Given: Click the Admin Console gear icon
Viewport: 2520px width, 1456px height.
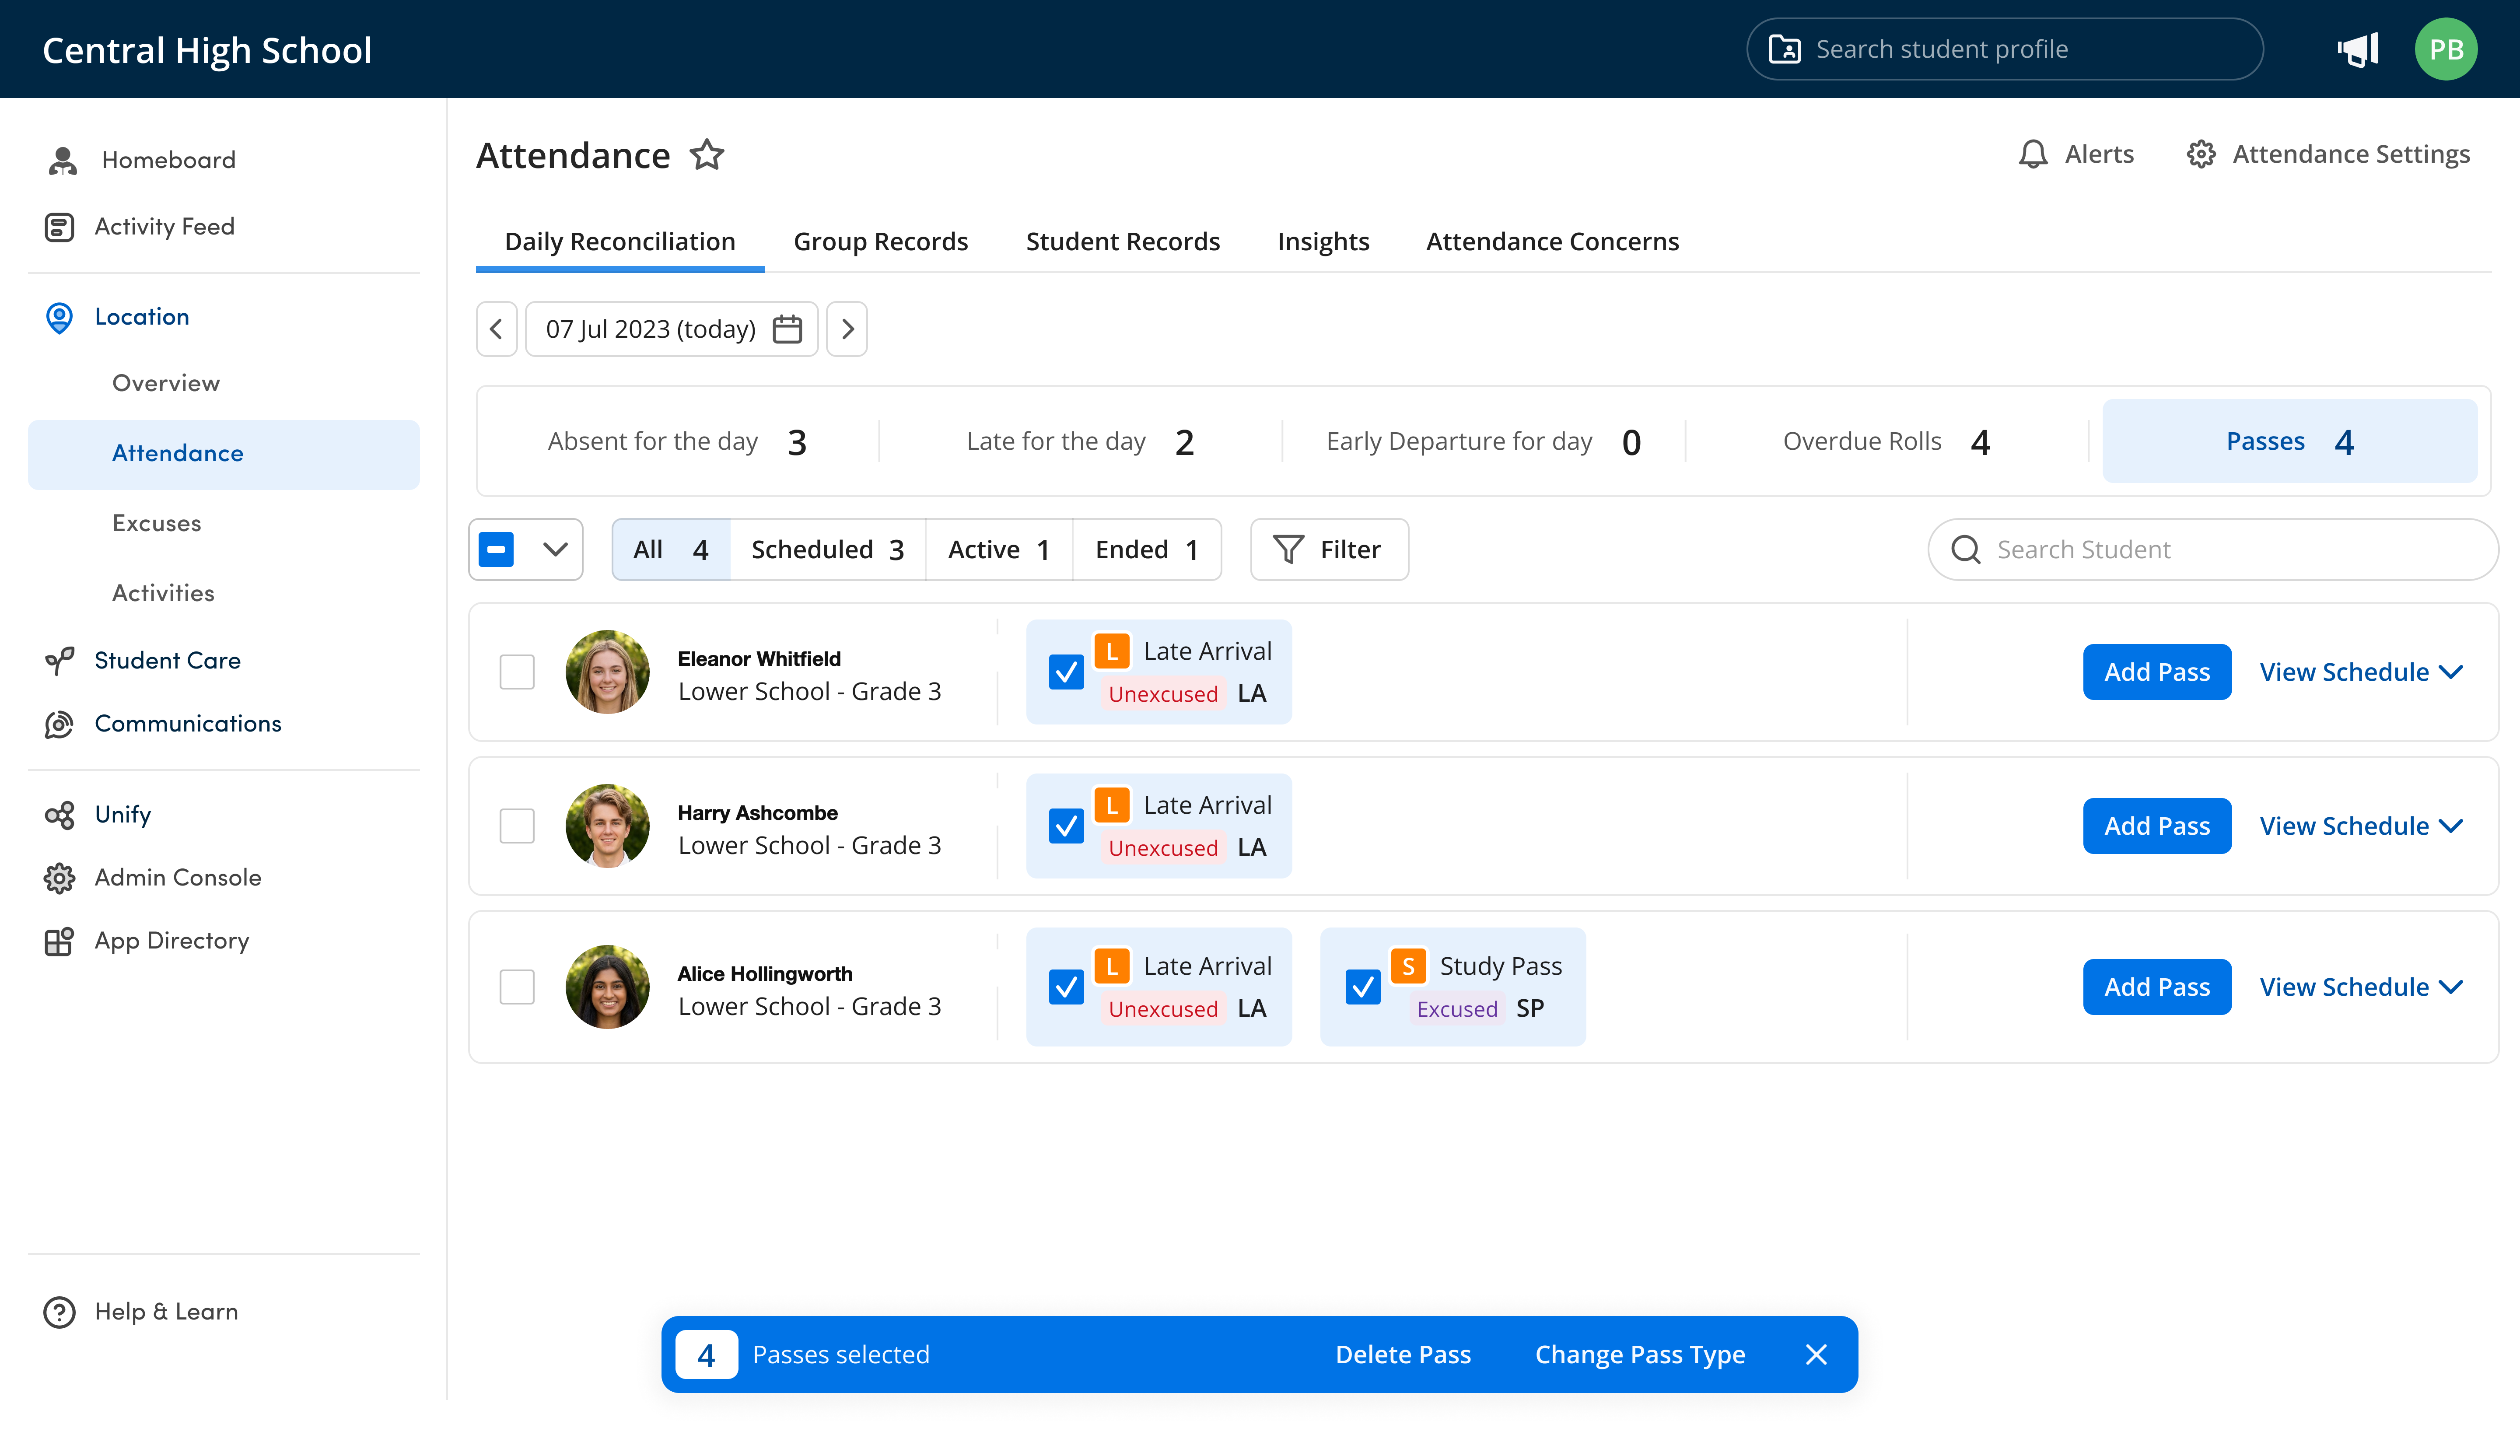Looking at the screenshot, I should (60, 878).
